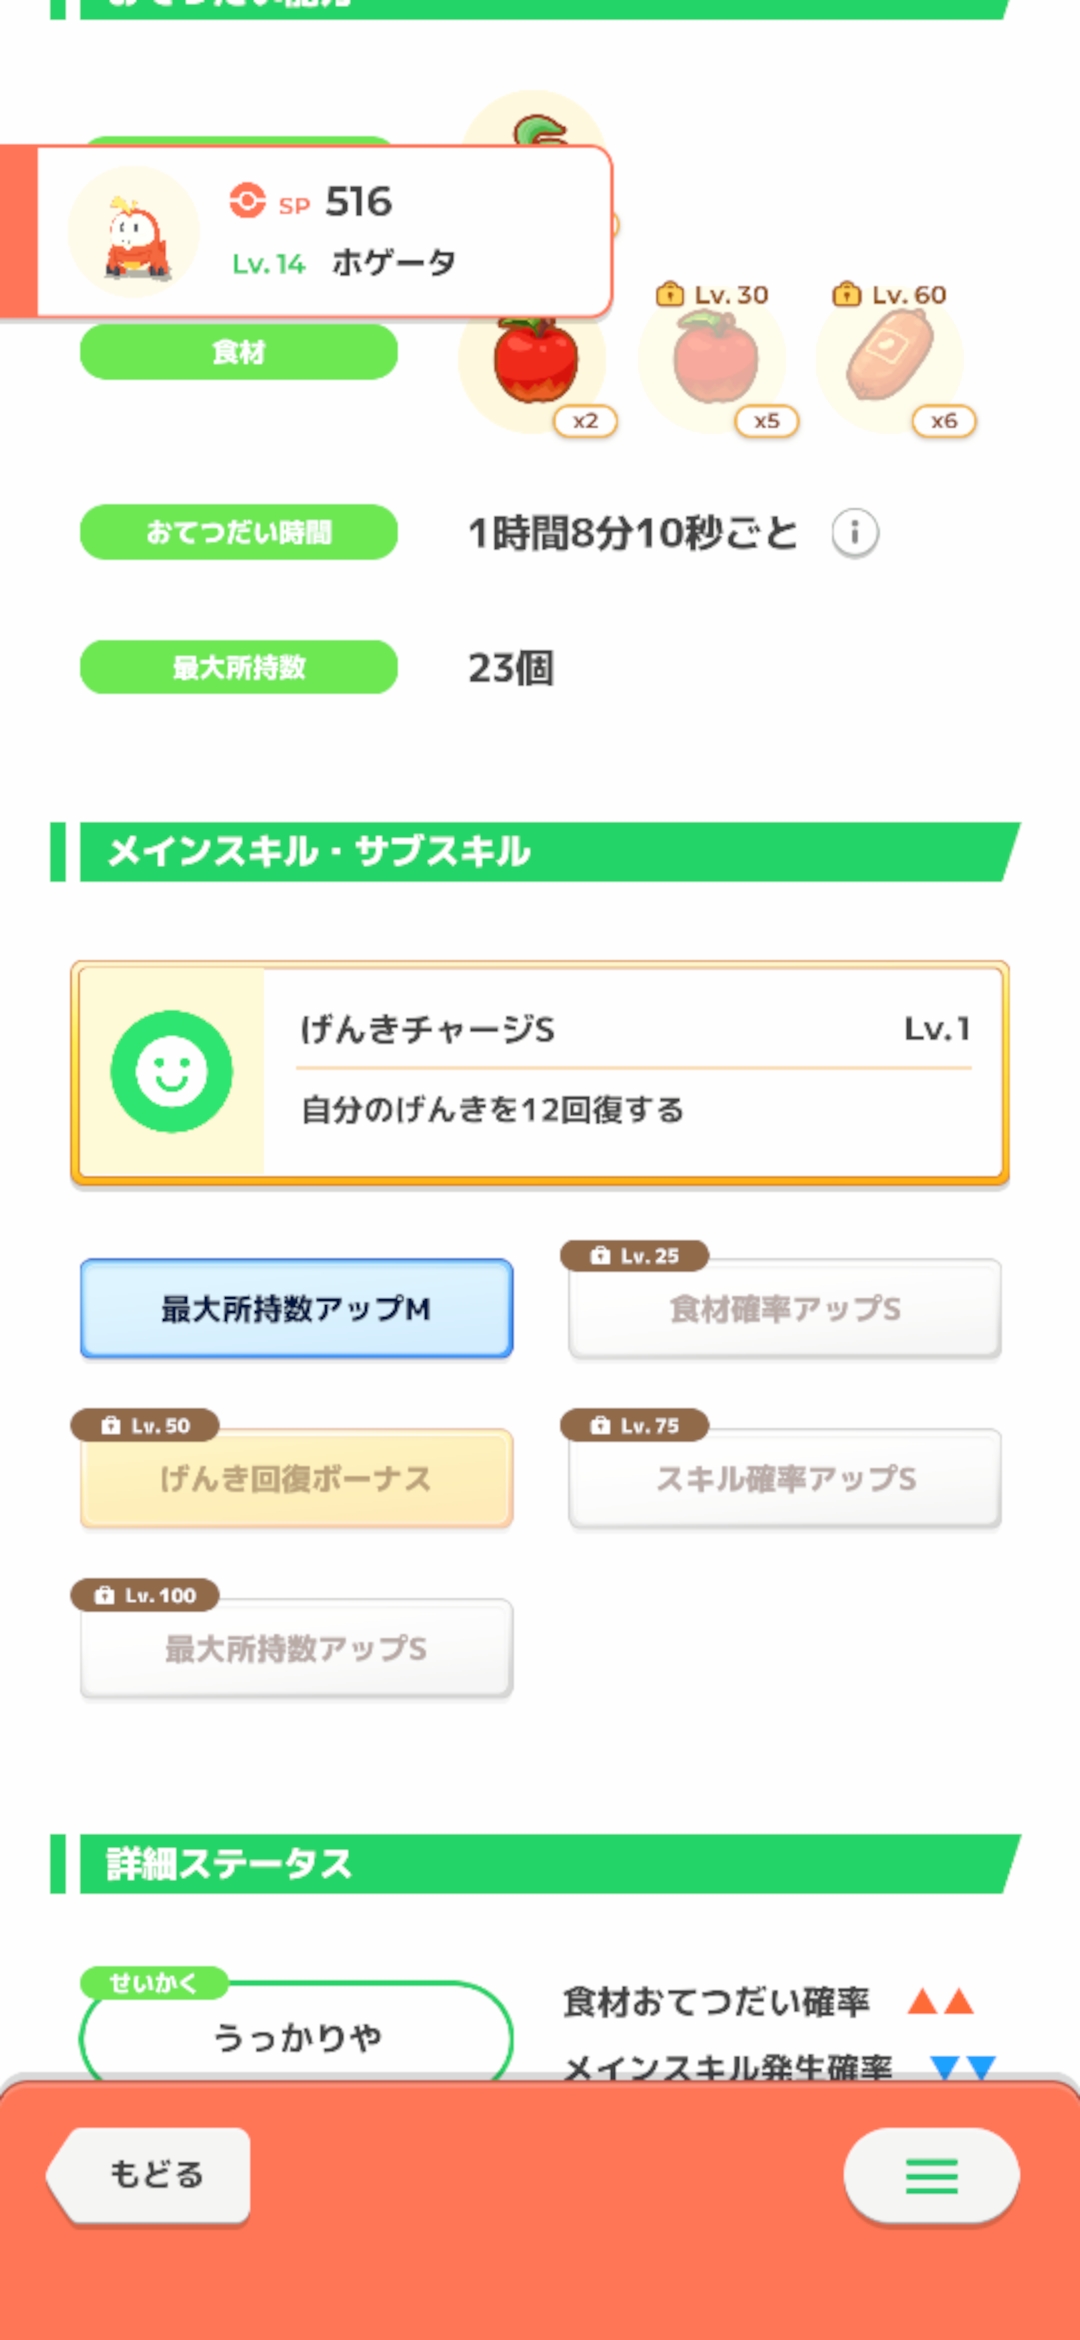The width and height of the screenshot is (1080, 2340).
Task: Tap the red Poké Ball SP icon
Action: click(247, 201)
